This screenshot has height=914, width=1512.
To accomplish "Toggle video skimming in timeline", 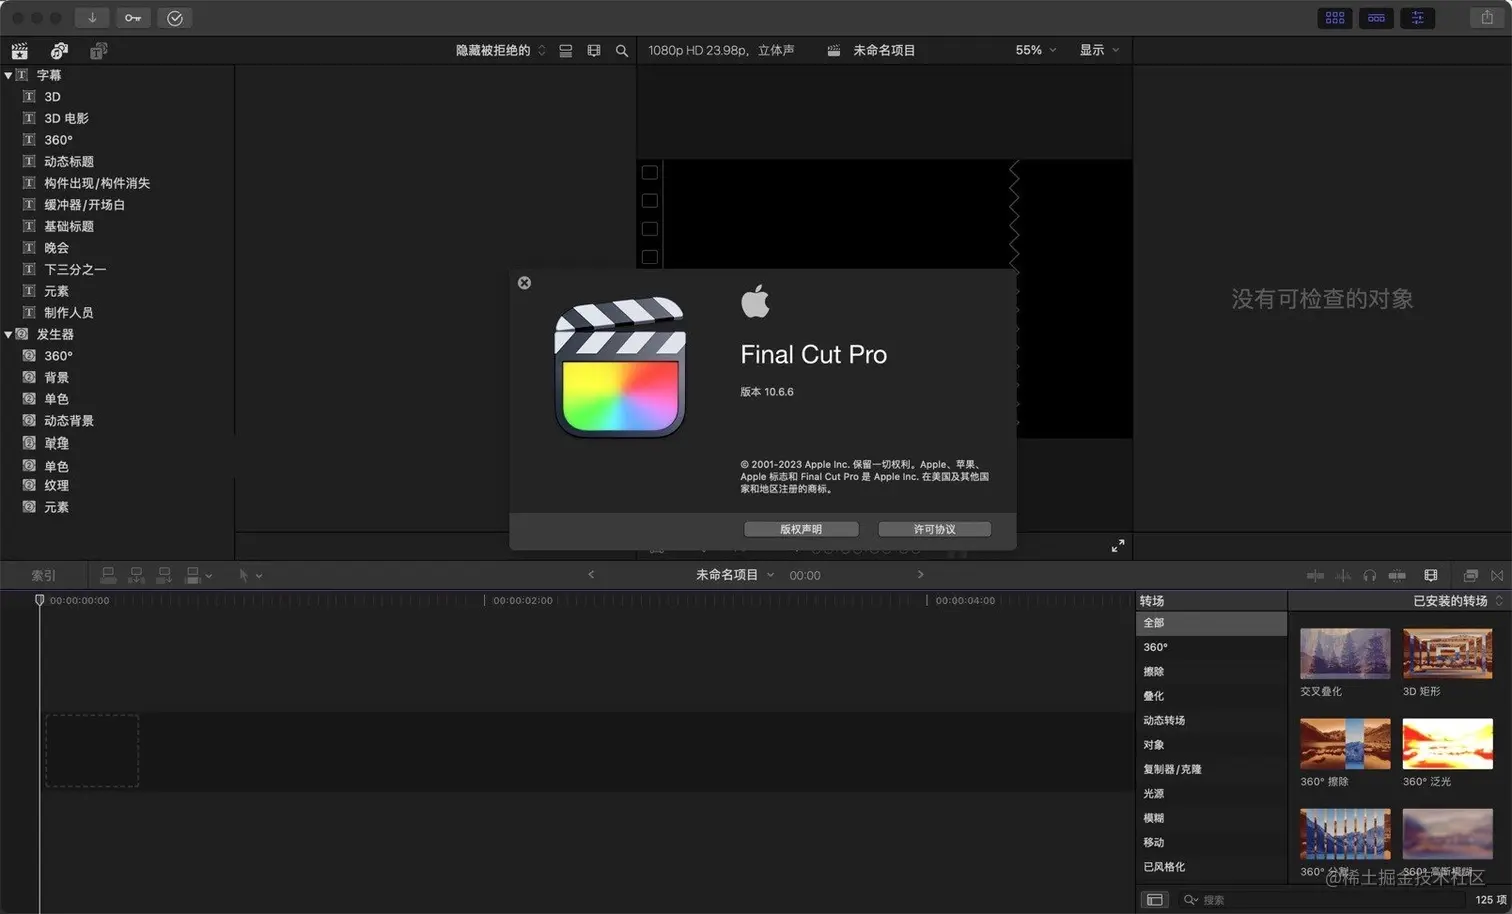I will pos(1315,575).
